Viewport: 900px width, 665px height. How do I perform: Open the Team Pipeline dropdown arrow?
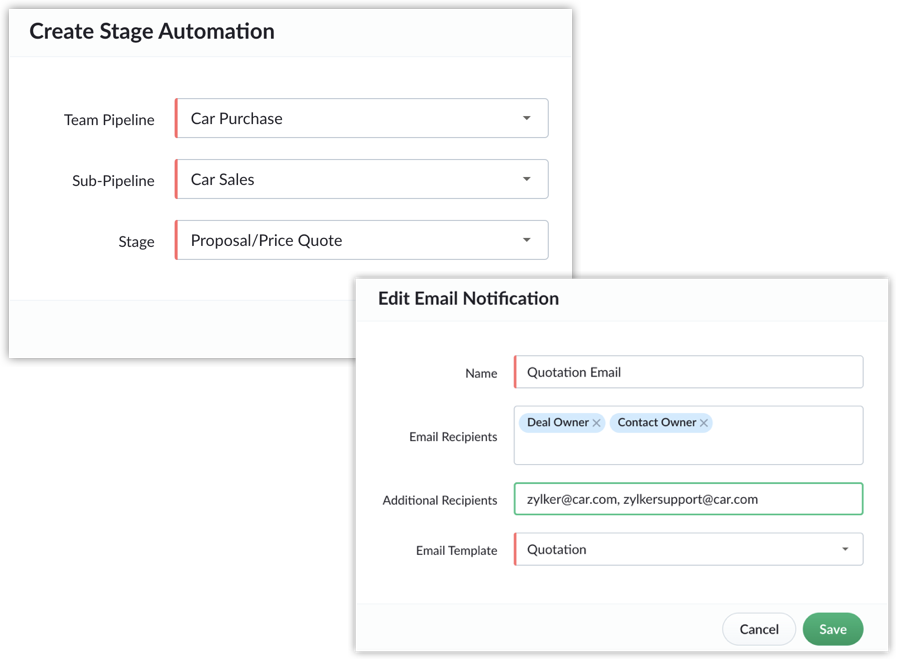click(526, 118)
